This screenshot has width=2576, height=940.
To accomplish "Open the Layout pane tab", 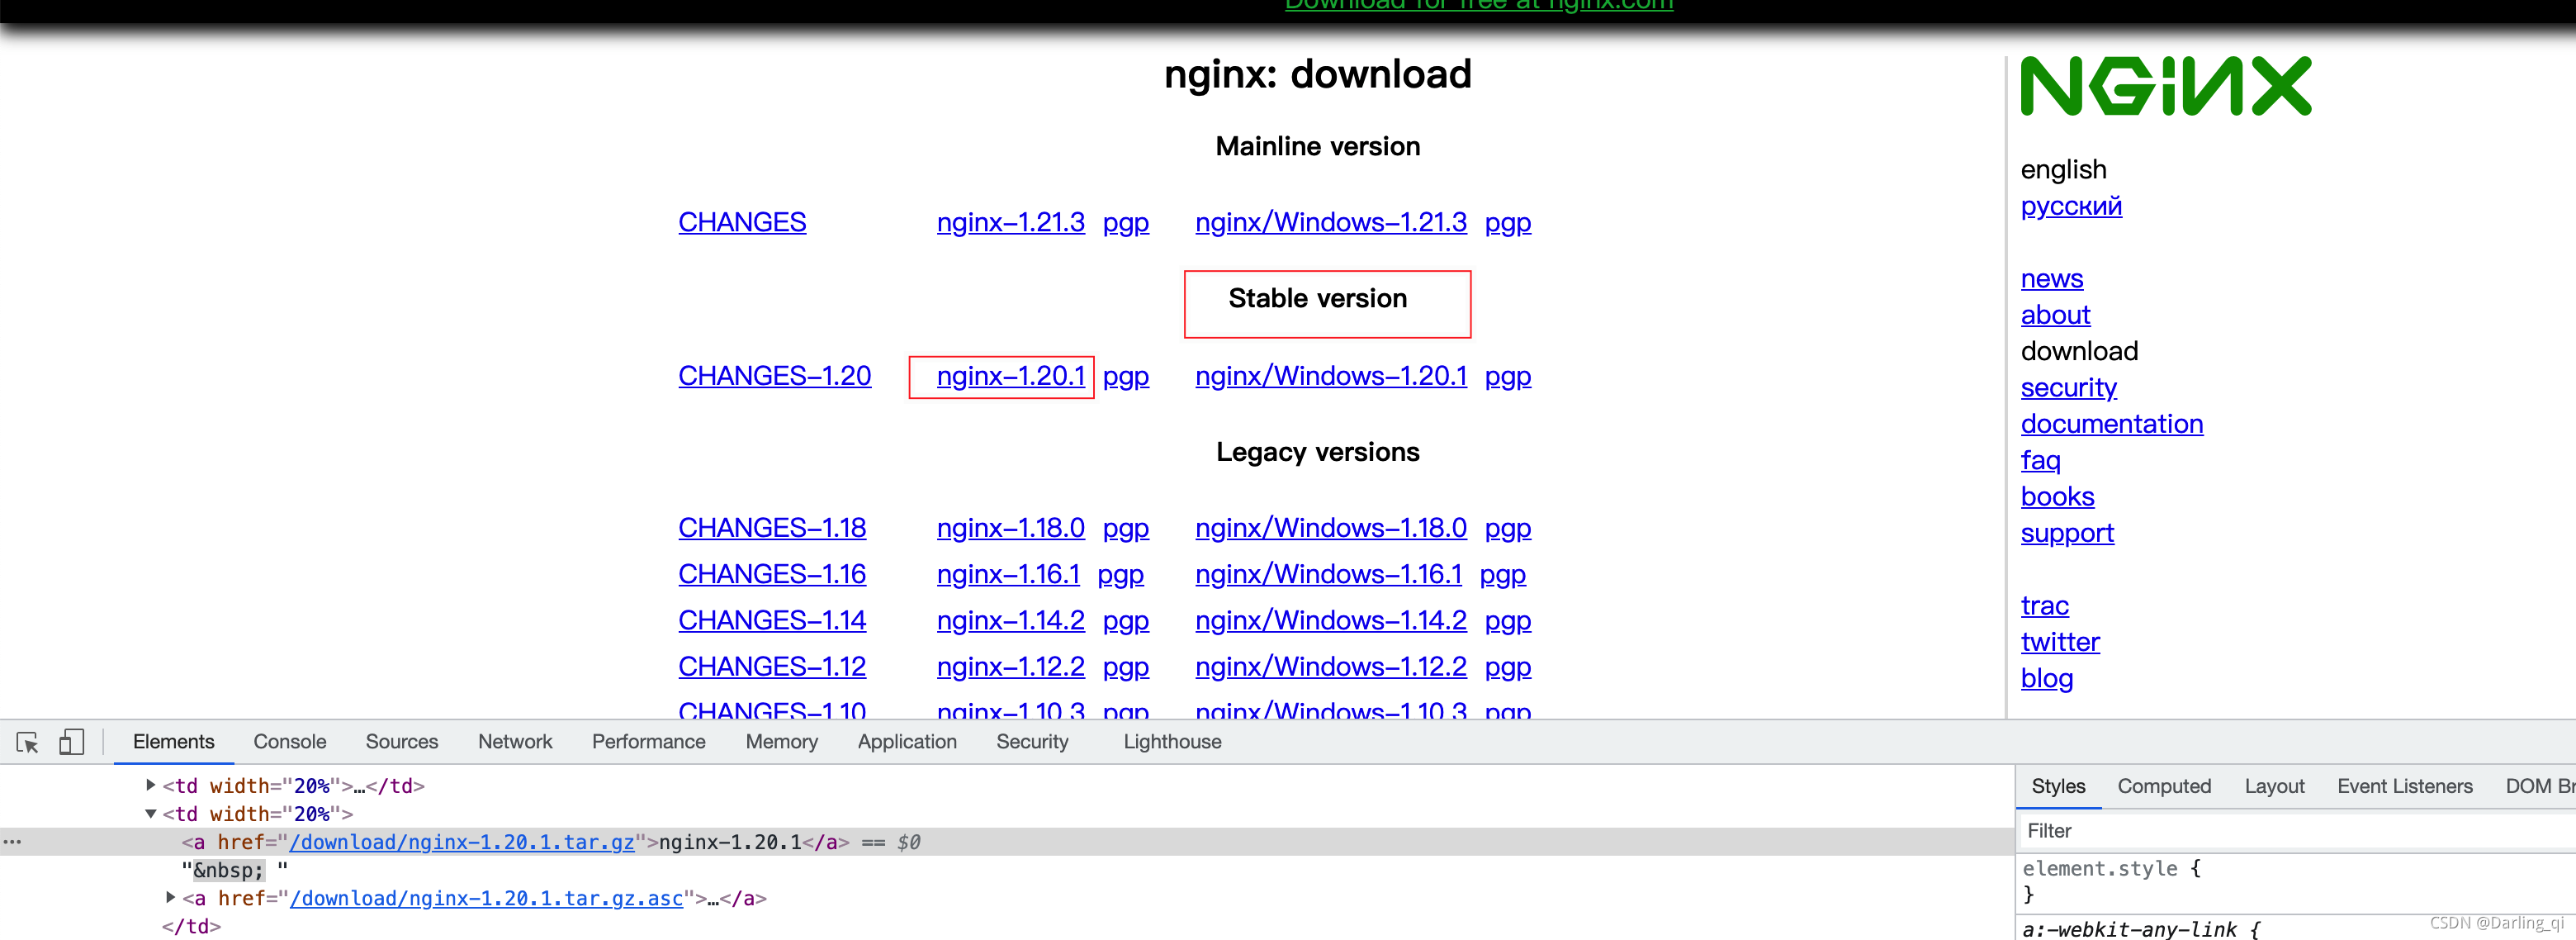I will click(2274, 786).
